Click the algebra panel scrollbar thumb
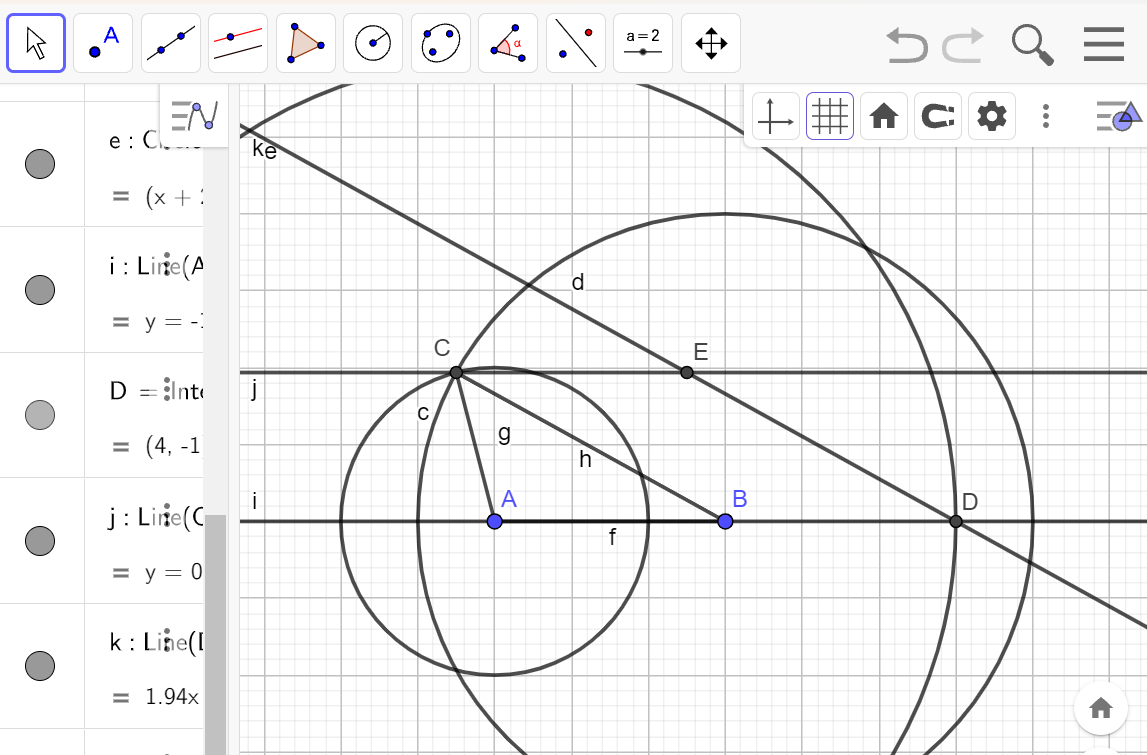This screenshot has width=1147, height=755. coord(215,634)
